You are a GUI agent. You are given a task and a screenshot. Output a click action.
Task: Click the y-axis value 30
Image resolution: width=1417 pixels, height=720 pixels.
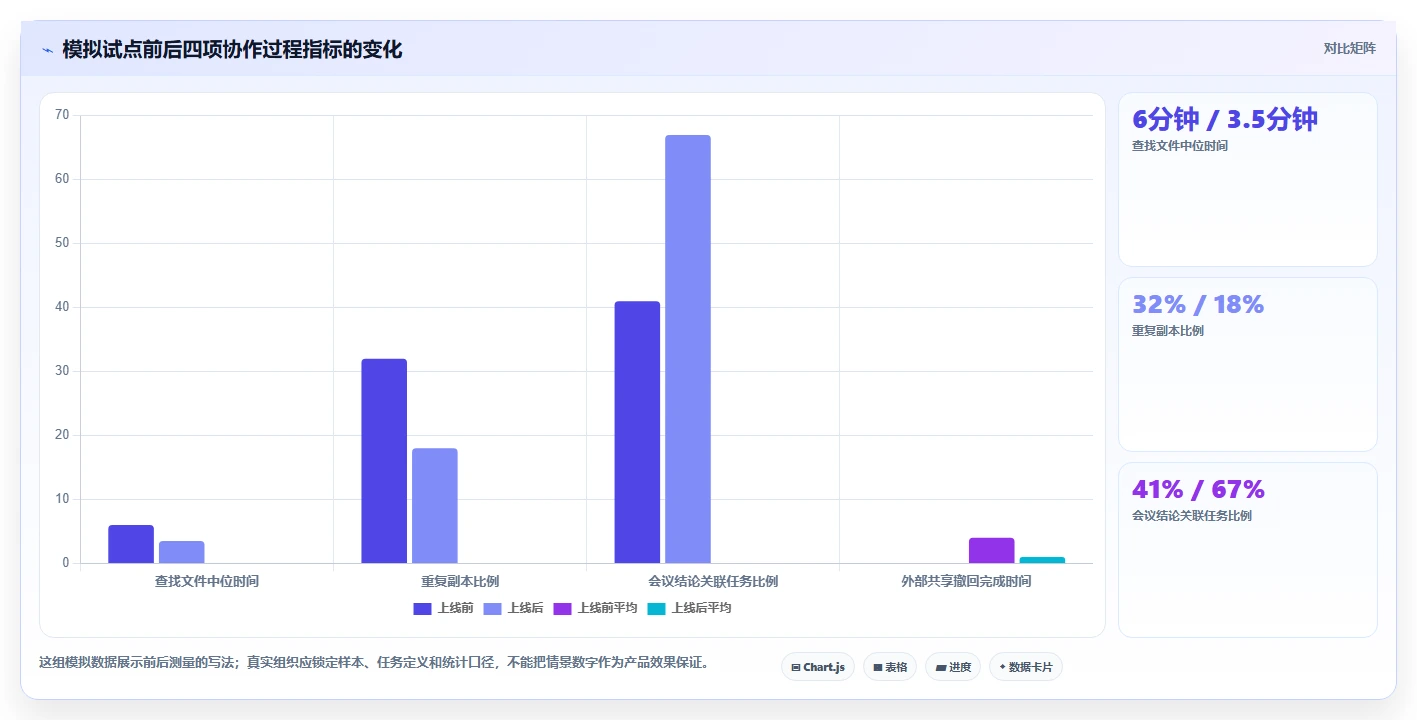tap(62, 371)
